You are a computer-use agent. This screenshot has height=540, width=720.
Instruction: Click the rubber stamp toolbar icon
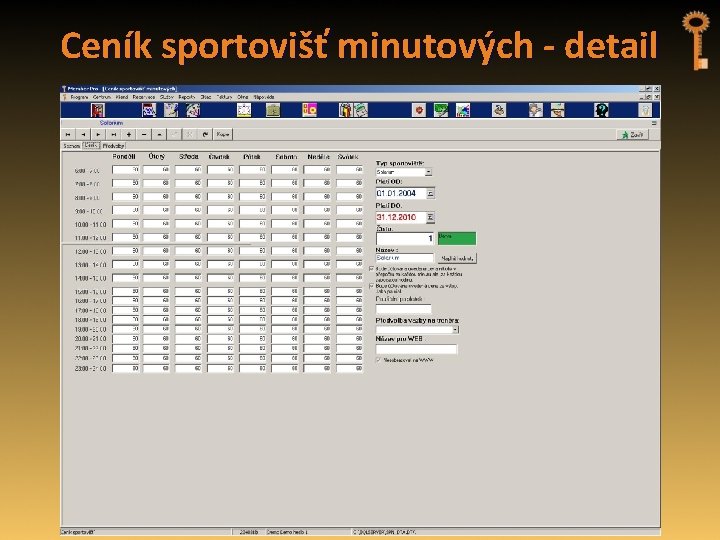[499, 110]
